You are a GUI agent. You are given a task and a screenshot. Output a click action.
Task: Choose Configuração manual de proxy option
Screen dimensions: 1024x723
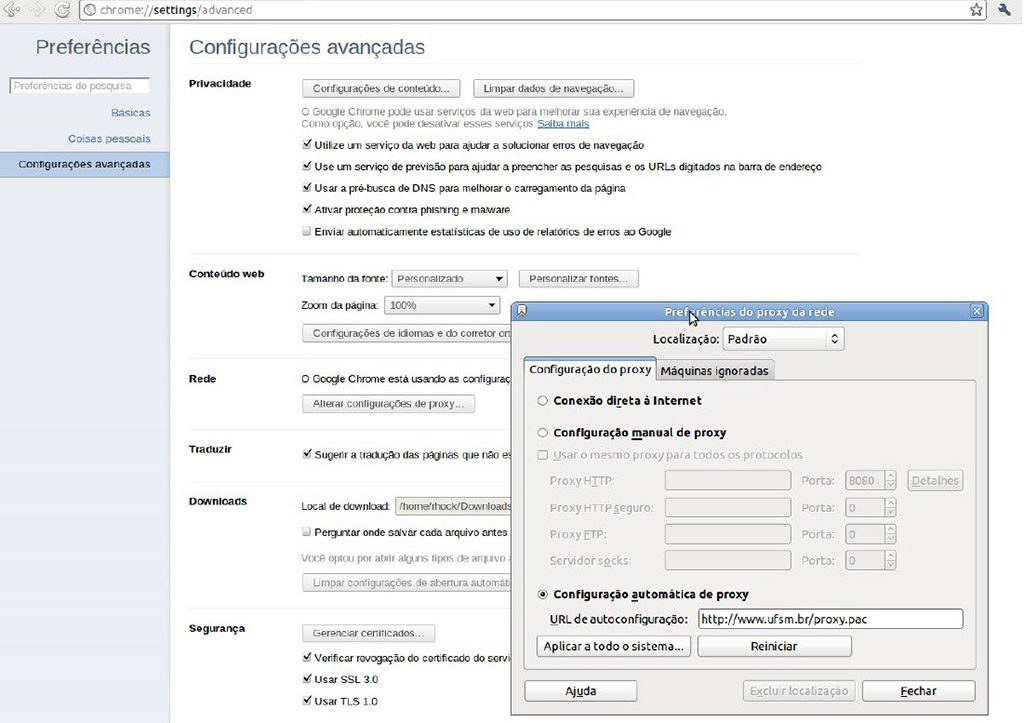click(x=543, y=433)
